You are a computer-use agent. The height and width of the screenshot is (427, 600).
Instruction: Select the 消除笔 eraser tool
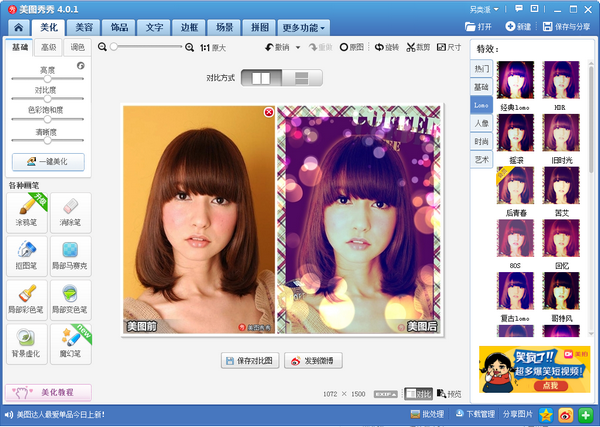[70, 213]
